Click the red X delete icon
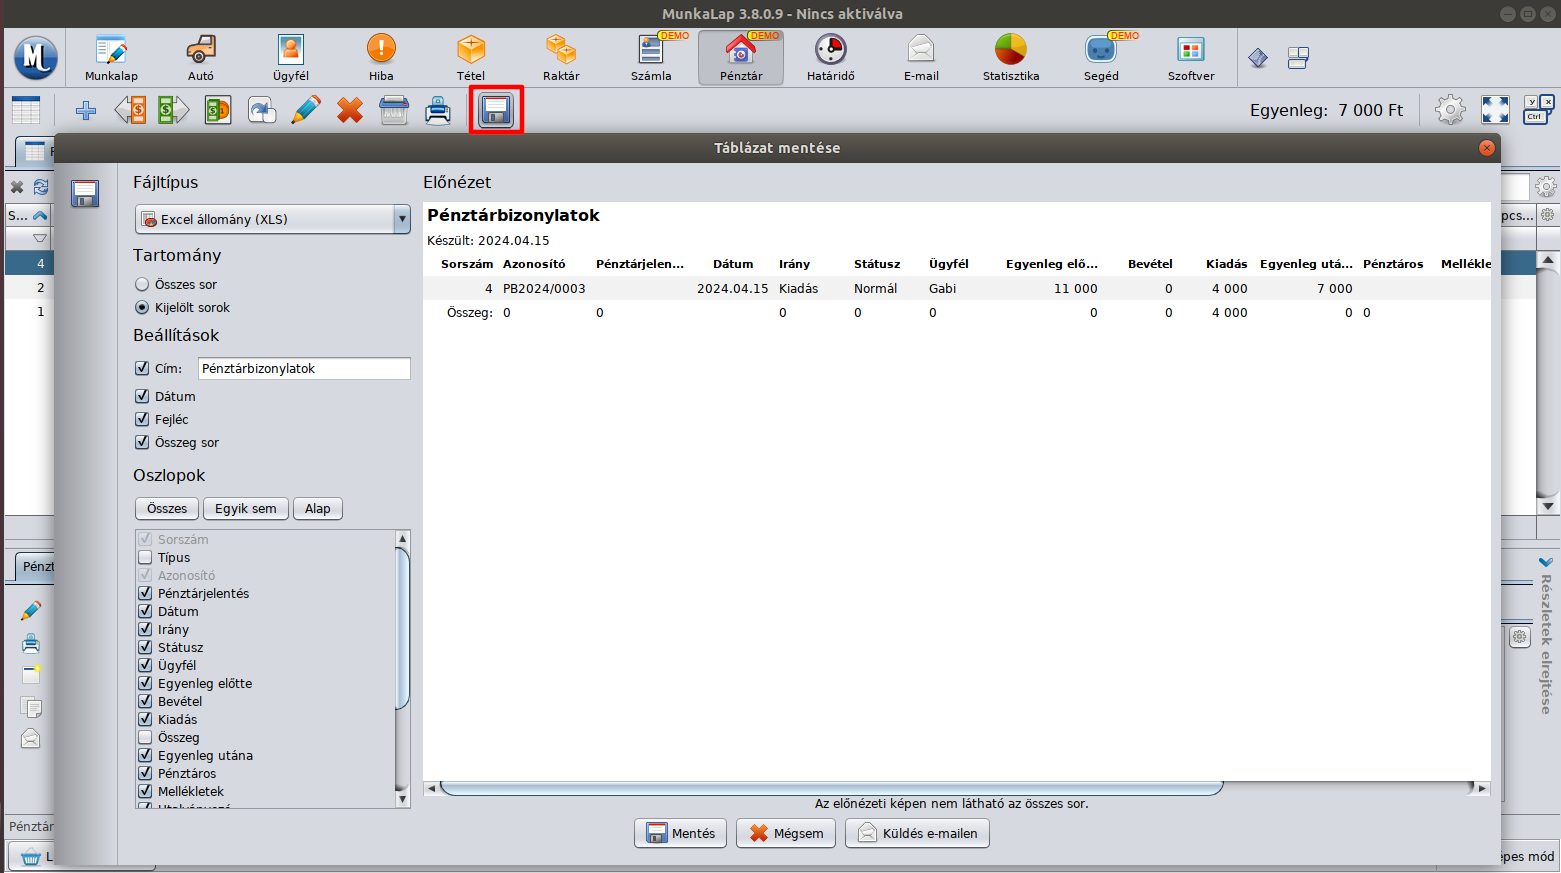 click(x=349, y=110)
